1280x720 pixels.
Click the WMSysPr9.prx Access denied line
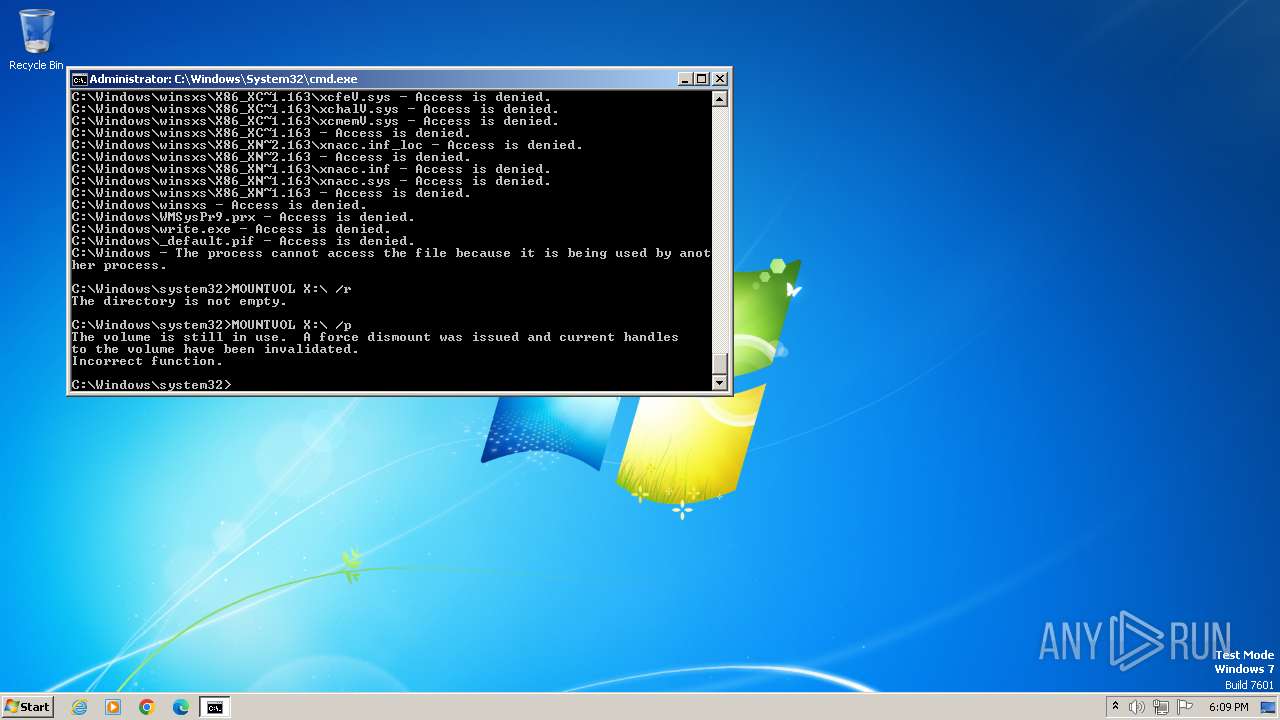point(243,217)
